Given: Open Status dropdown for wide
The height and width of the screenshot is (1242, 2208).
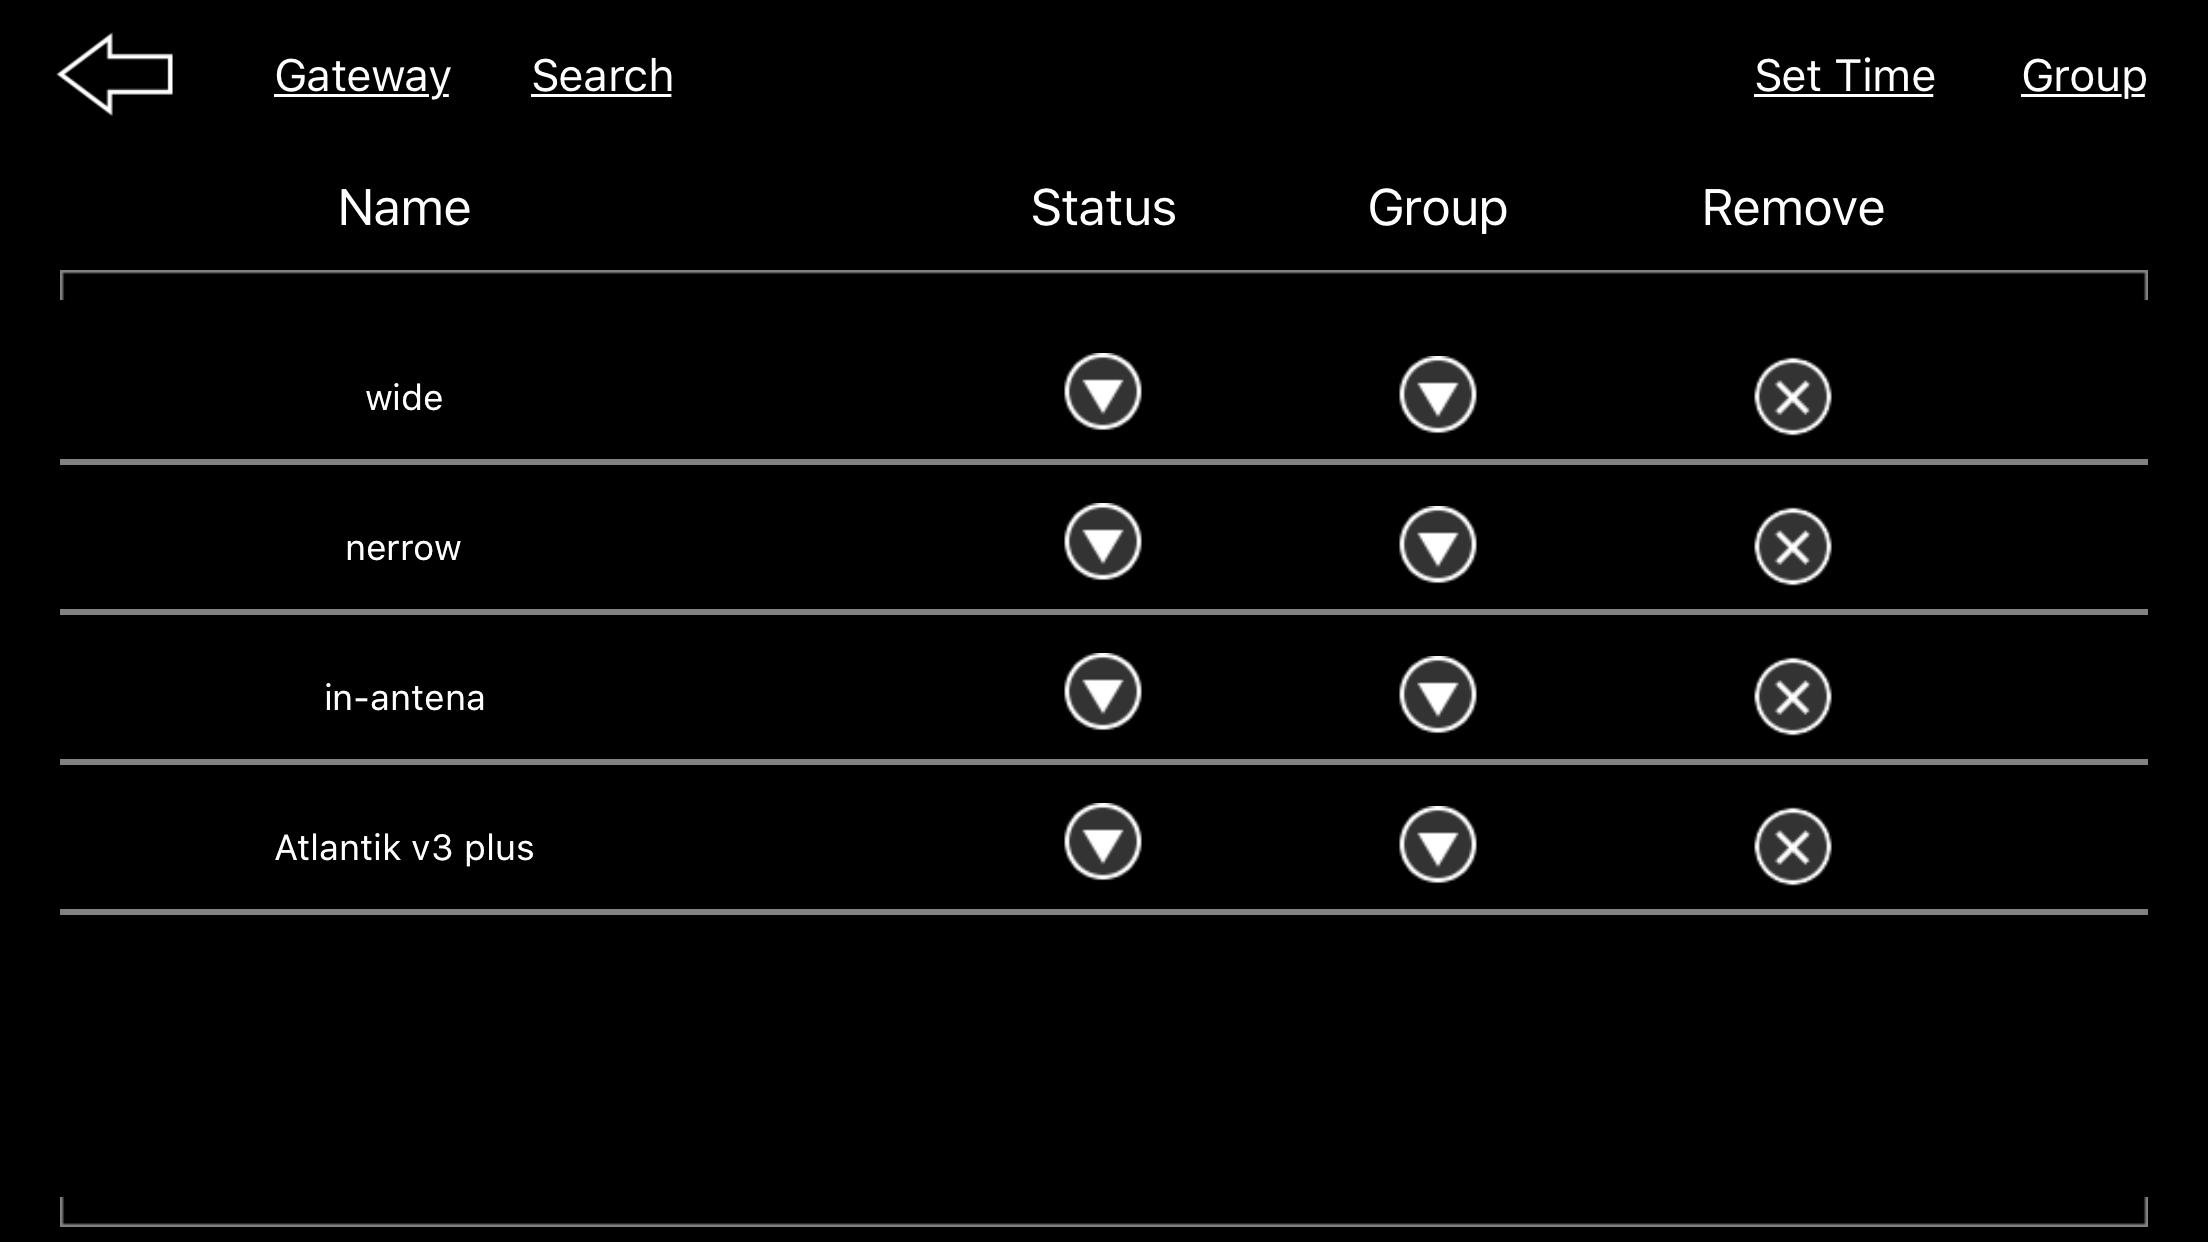Looking at the screenshot, I should [1102, 392].
